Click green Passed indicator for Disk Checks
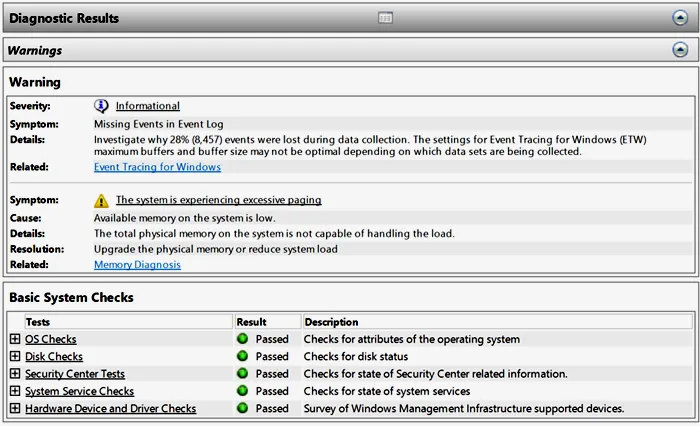 [x=242, y=357]
